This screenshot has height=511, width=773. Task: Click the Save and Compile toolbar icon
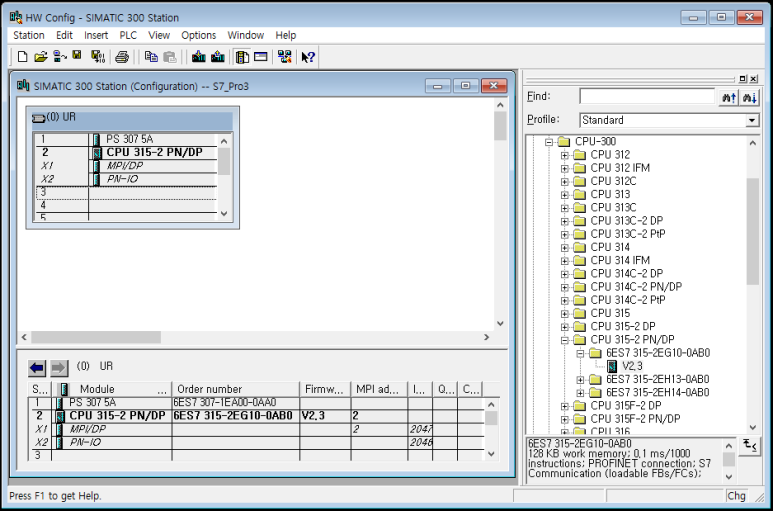pyautogui.click(x=98, y=57)
